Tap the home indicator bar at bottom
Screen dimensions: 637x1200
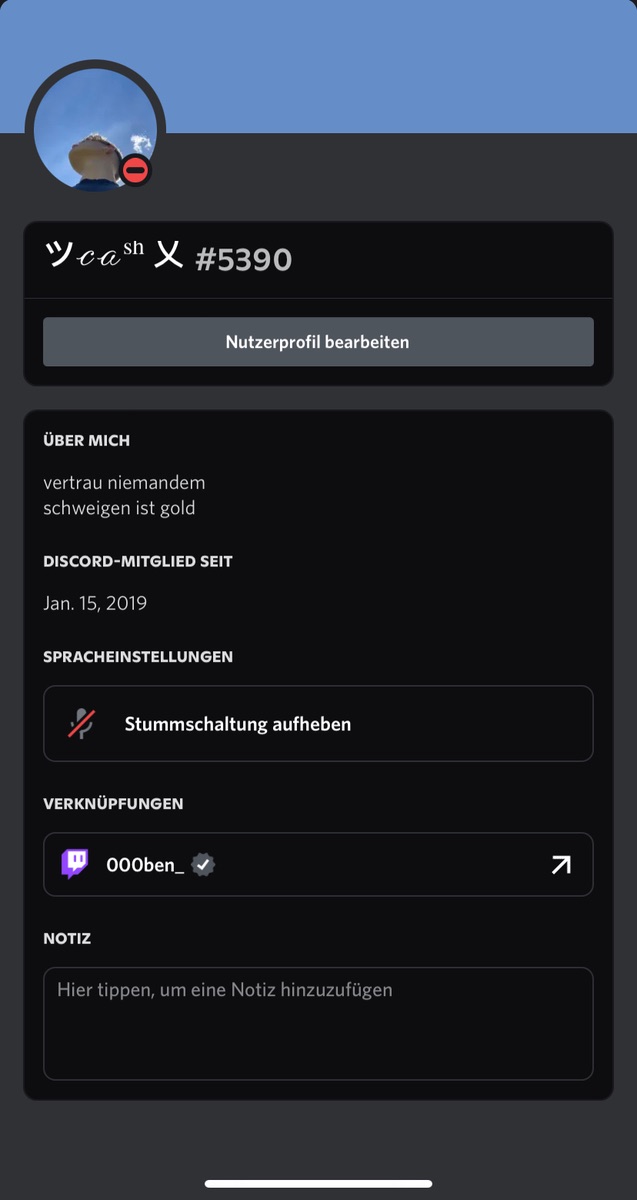318,1184
